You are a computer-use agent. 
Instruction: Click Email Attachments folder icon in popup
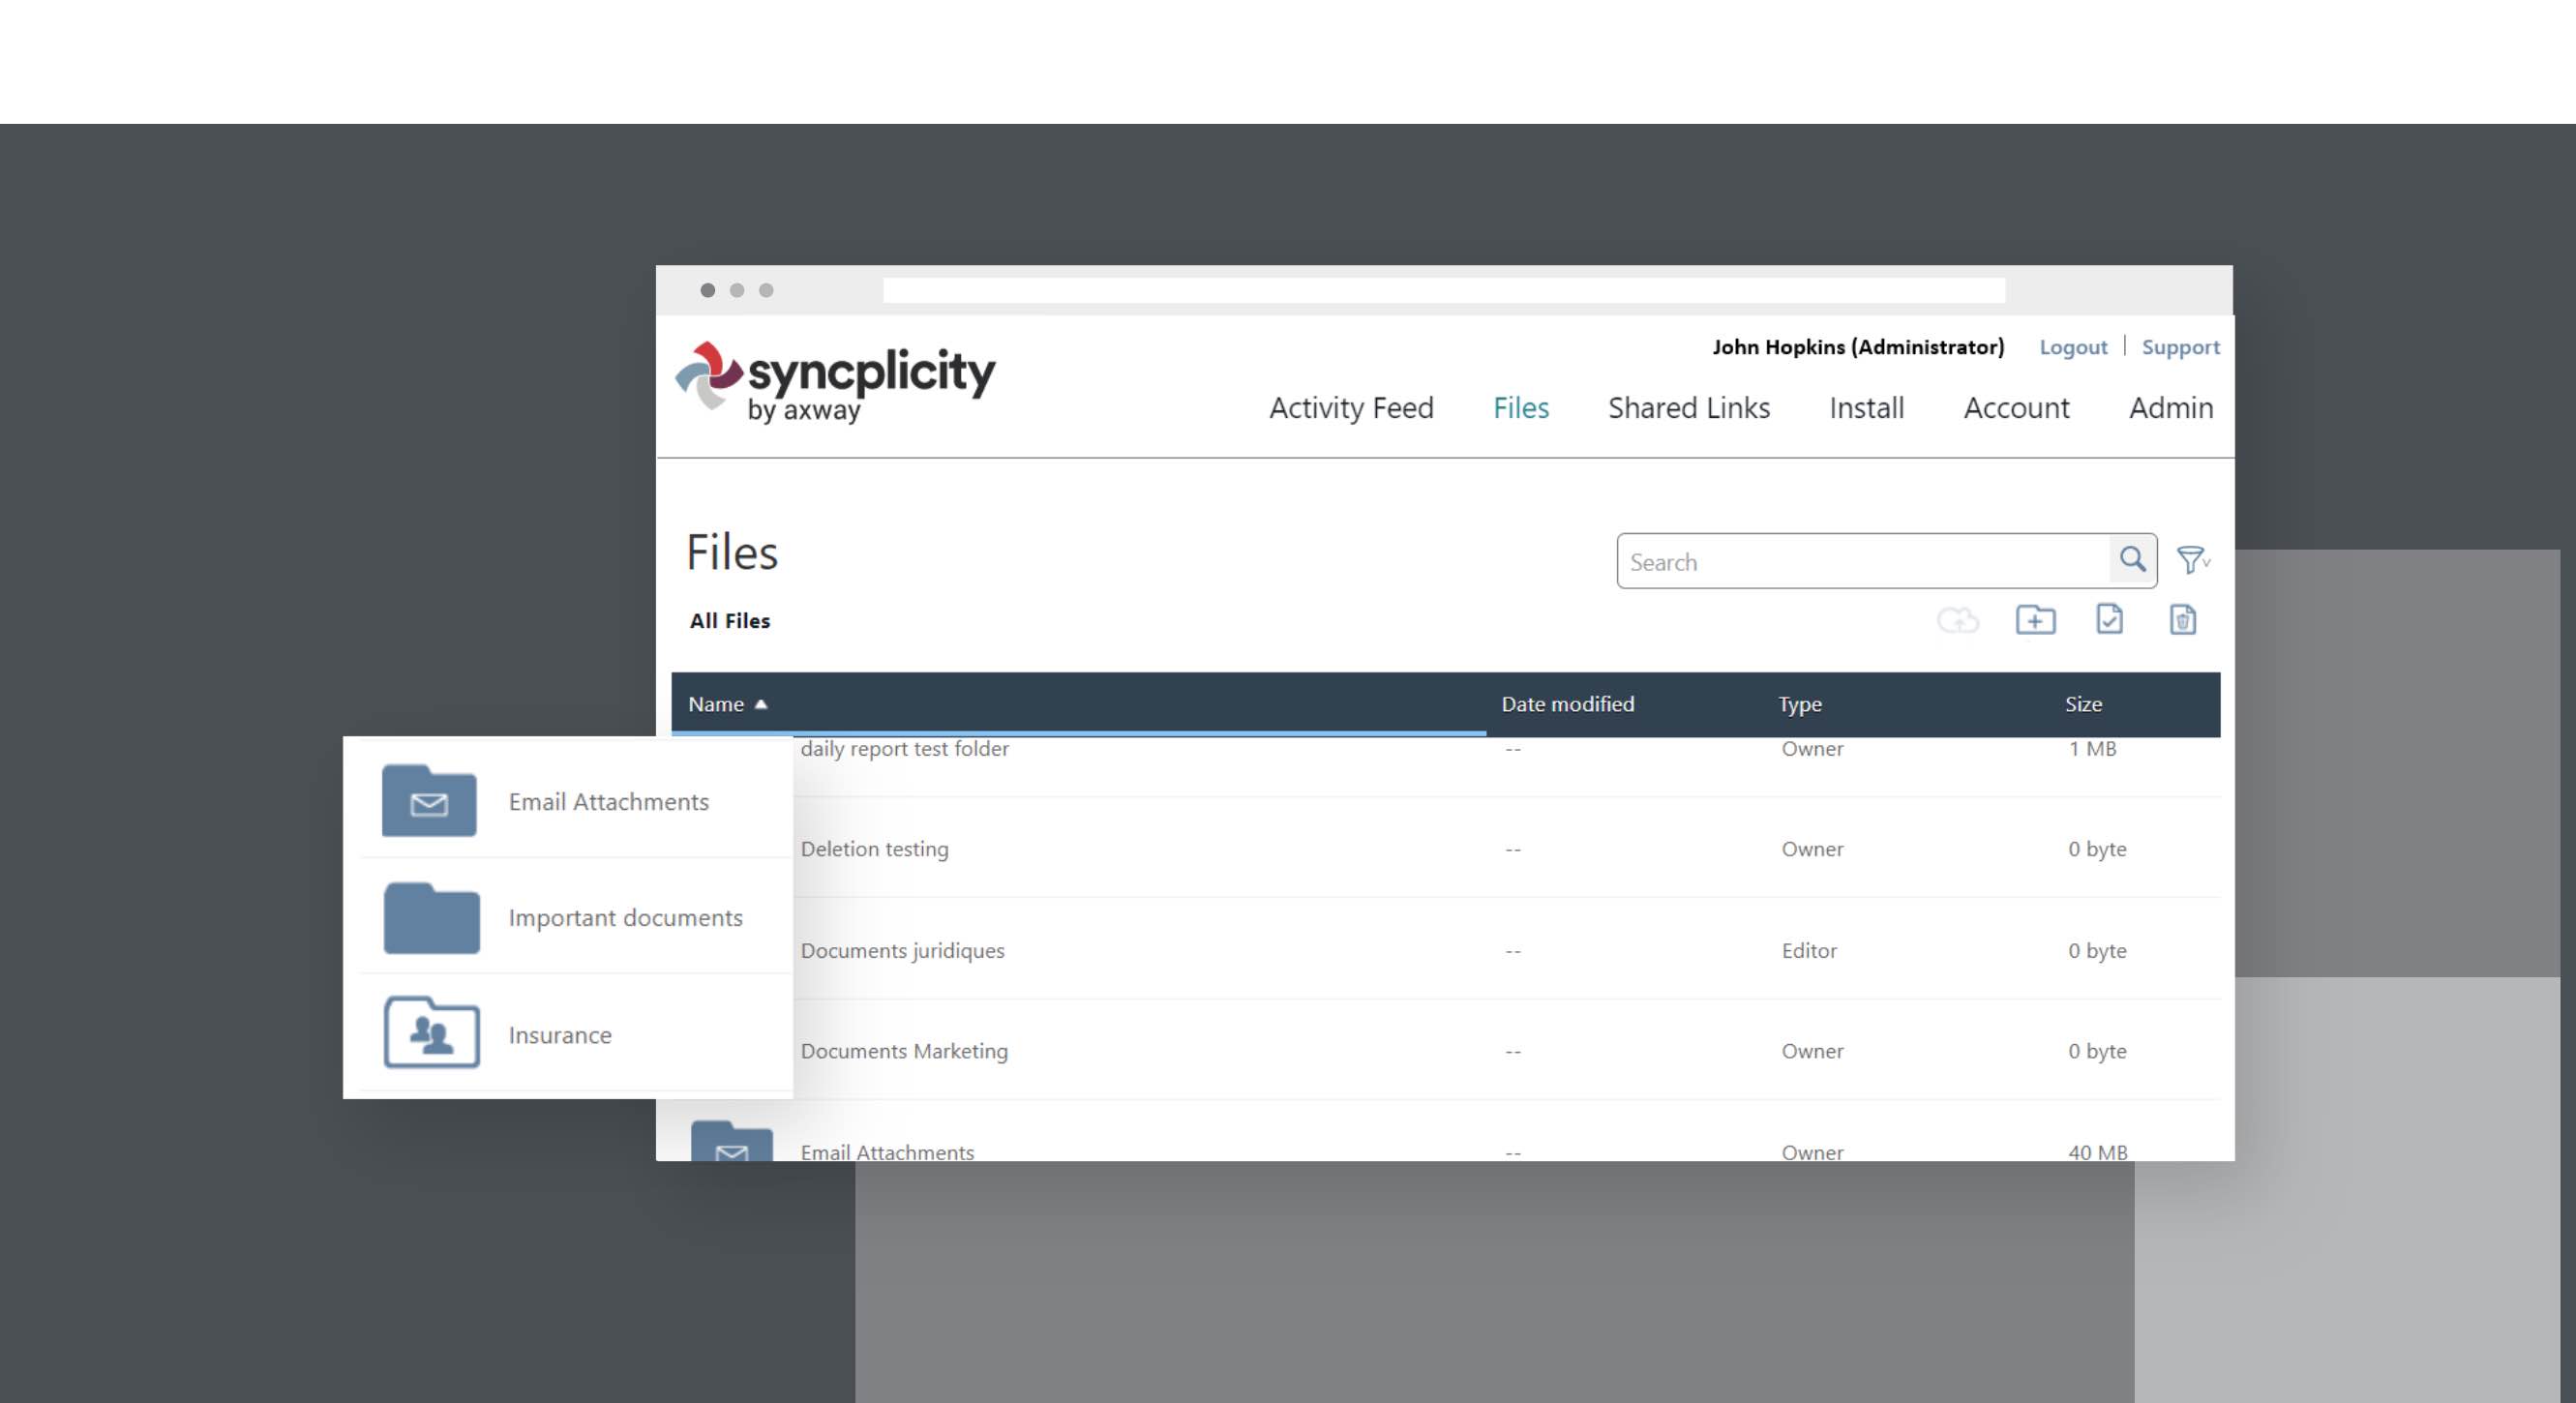(x=429, y=800)
